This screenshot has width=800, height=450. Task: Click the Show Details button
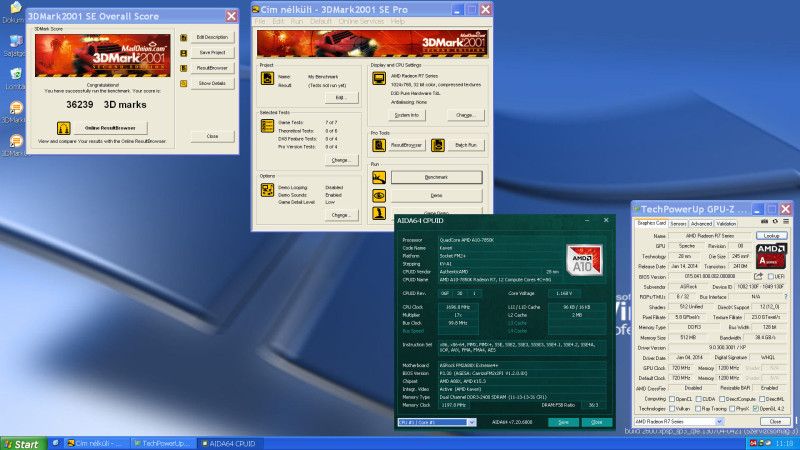click(x=212, y=83)
